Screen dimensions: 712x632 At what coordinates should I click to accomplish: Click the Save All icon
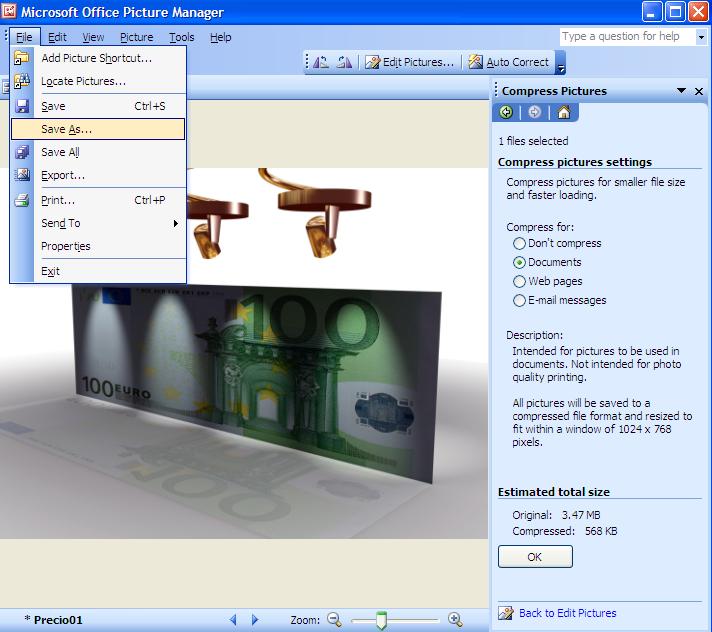coord(21,152)
